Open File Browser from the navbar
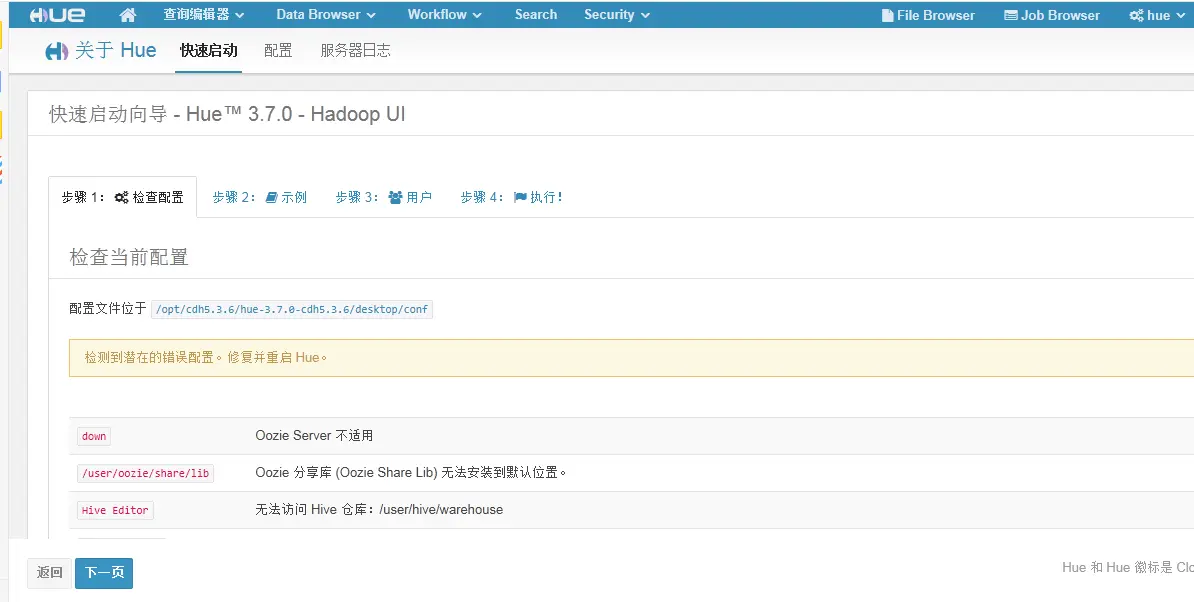Screen dimensions: 1194x602 tap(928, 15)
